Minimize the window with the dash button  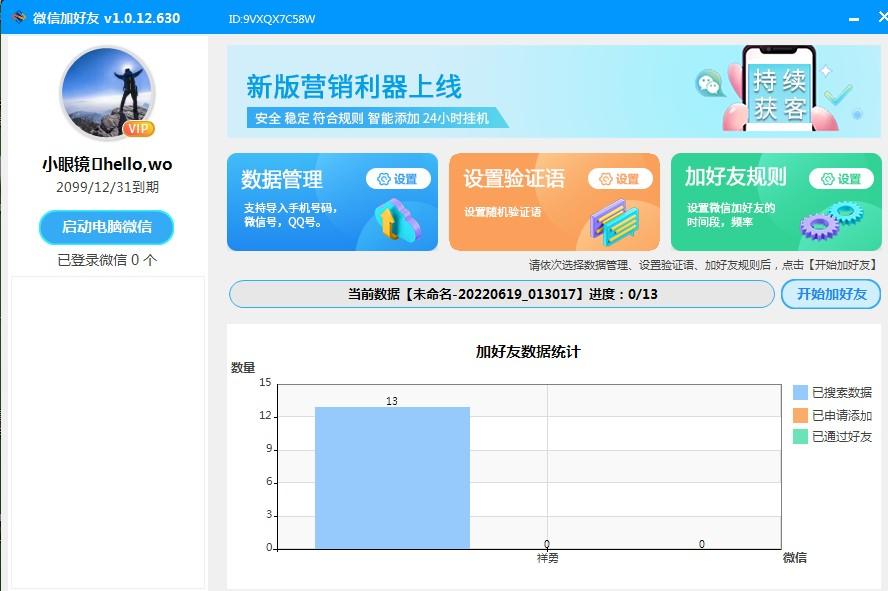click(x=854, y=19)
